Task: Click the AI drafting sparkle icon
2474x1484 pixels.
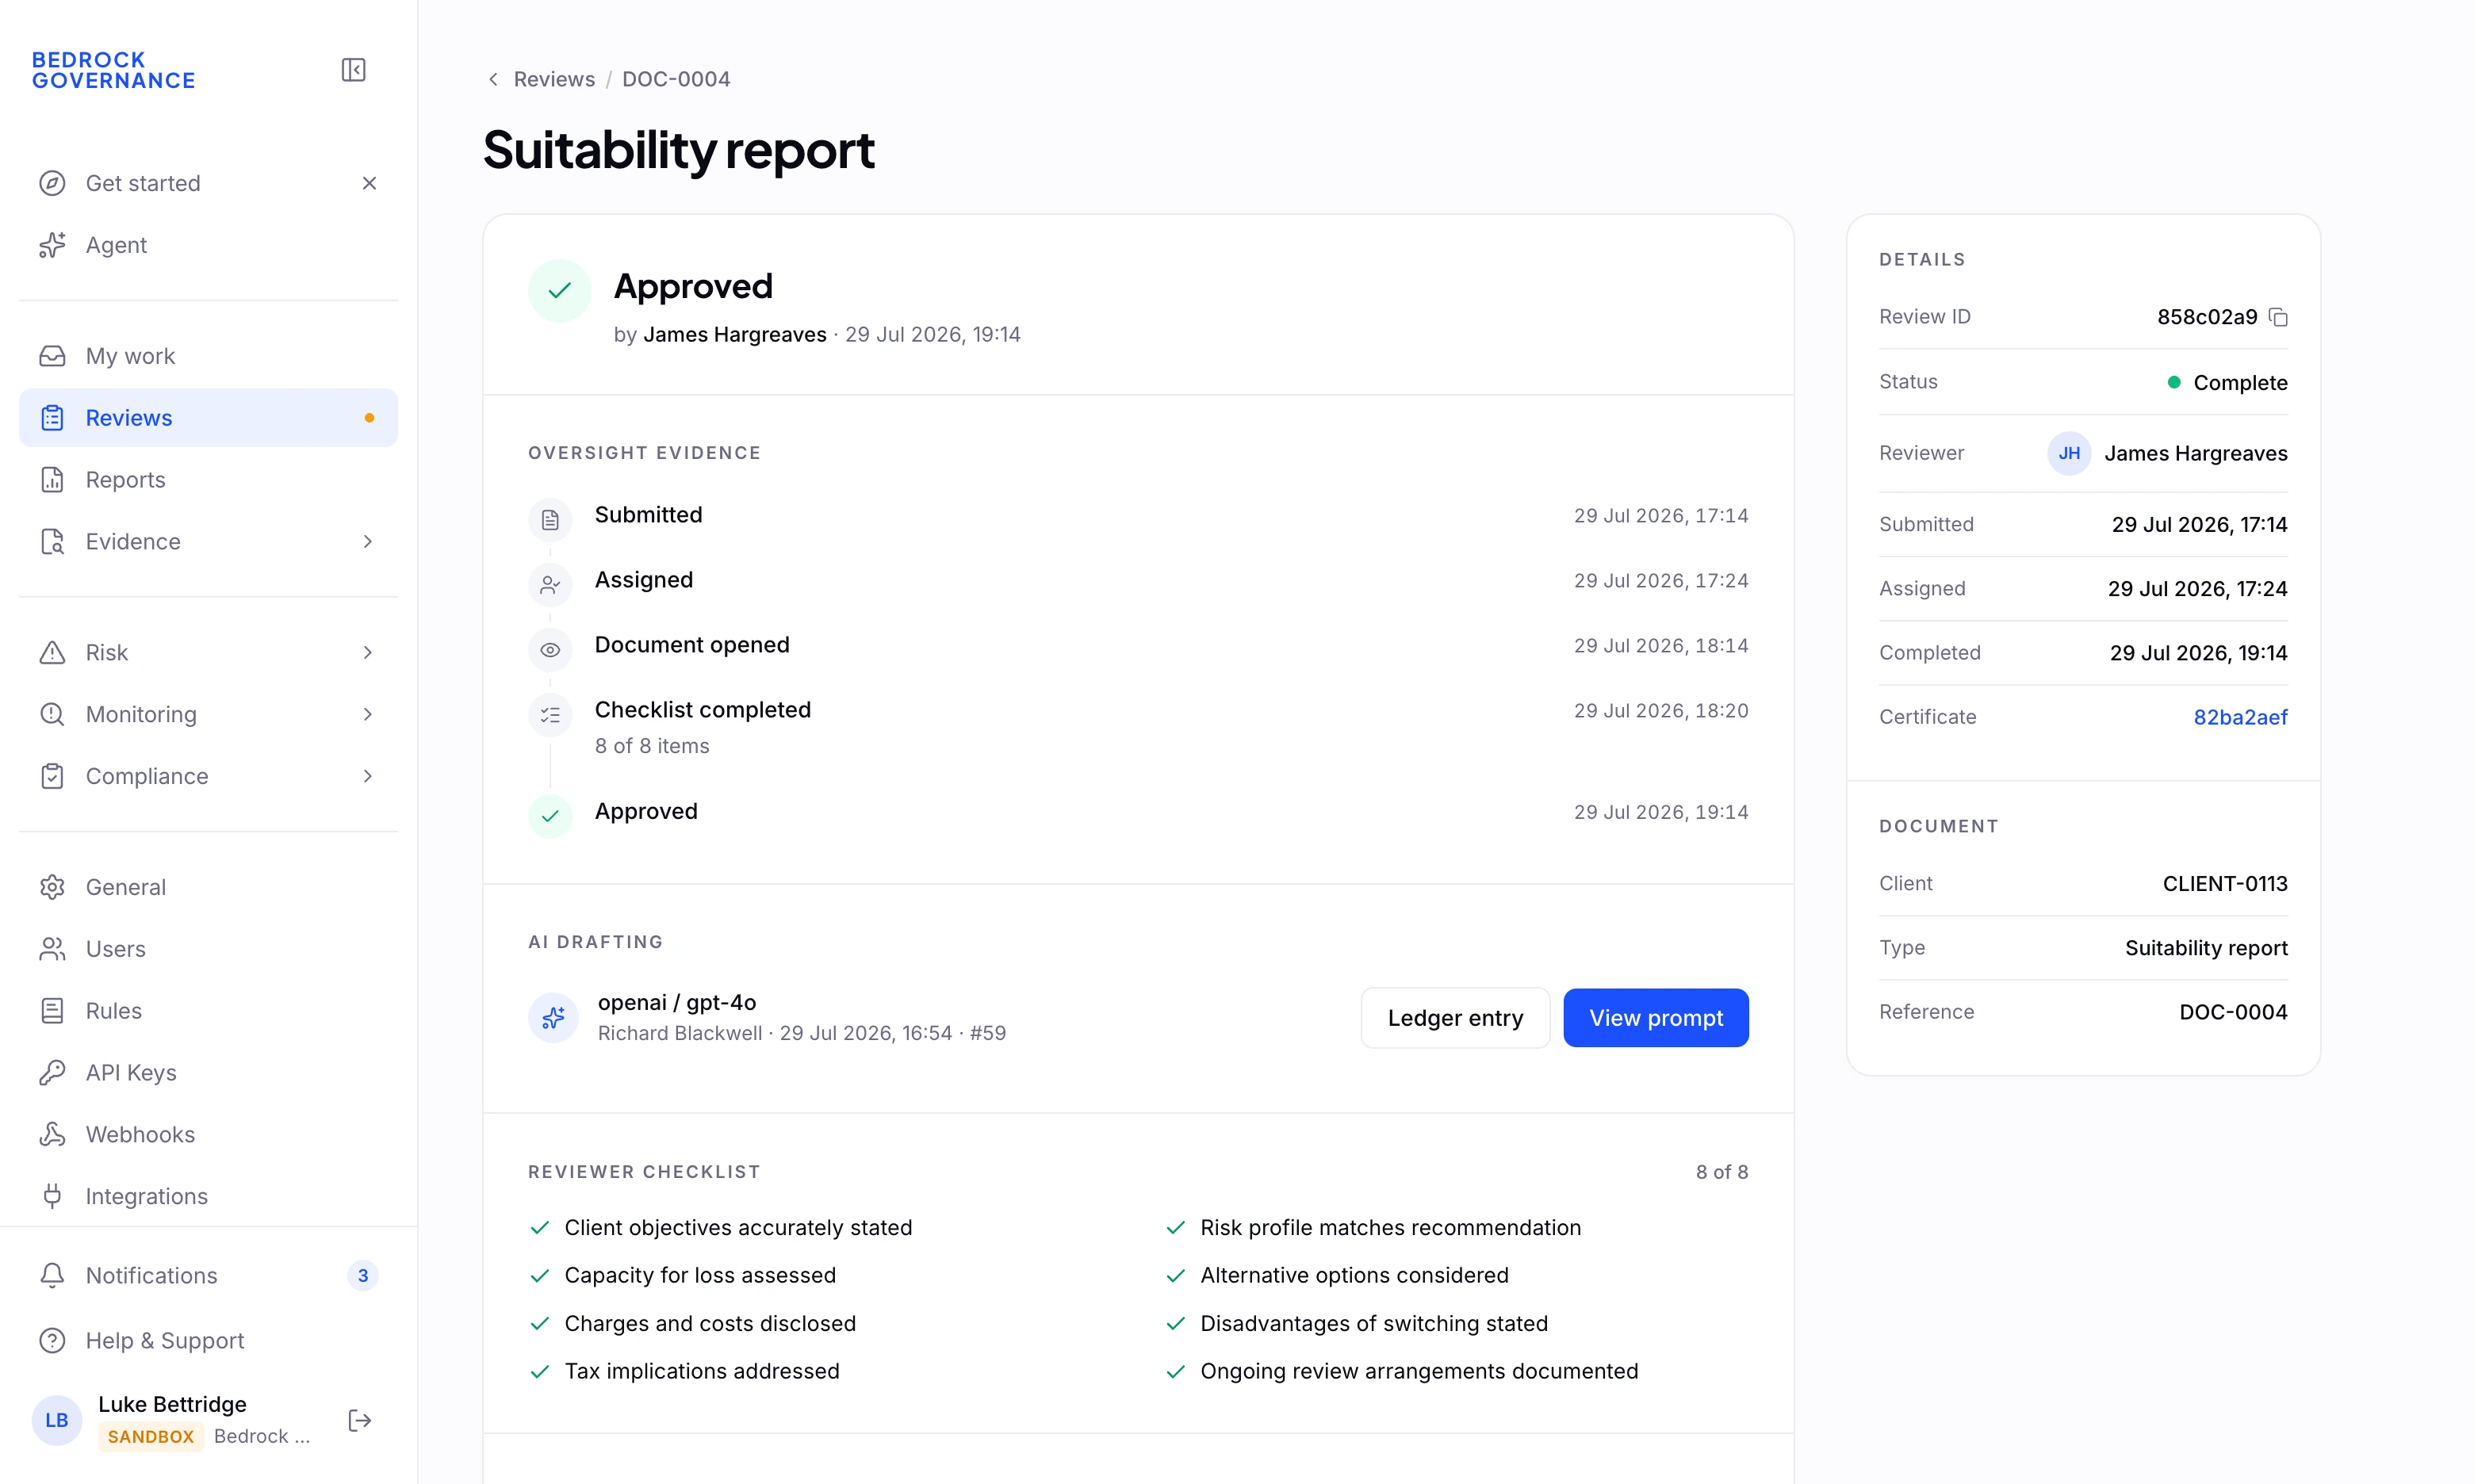Action: 553,1018
